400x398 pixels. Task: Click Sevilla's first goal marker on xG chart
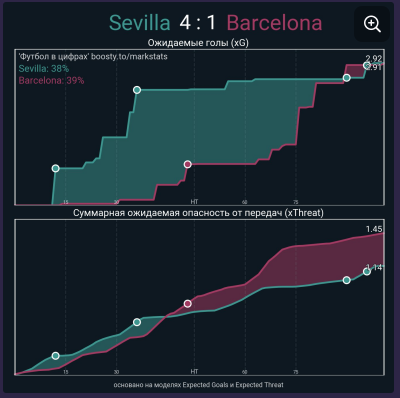56,168
